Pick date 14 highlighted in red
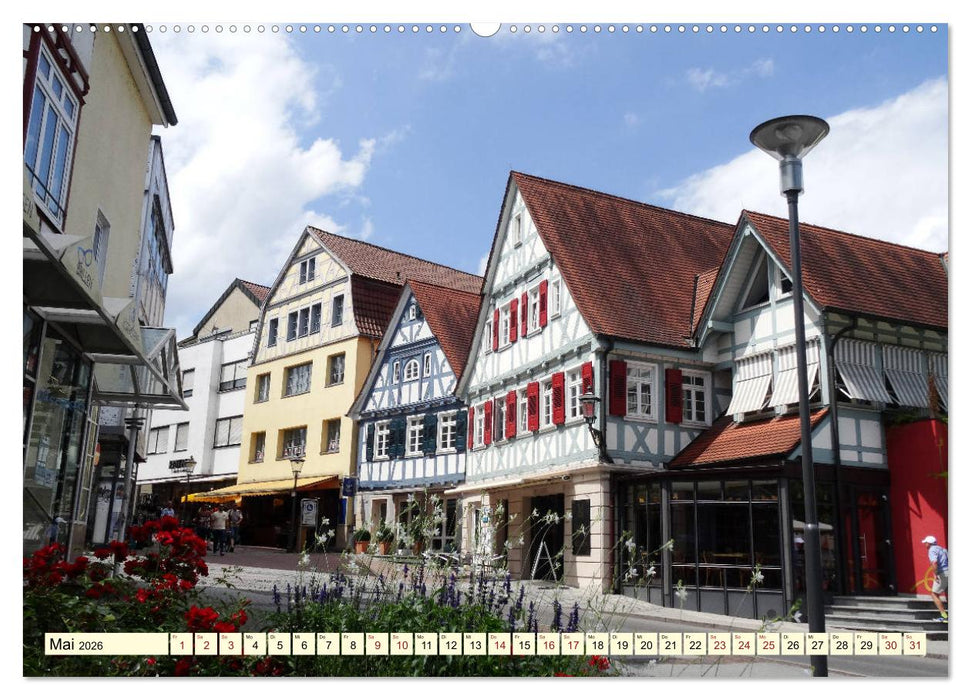Viewport: 971px width, 700px height. point(502,646)
